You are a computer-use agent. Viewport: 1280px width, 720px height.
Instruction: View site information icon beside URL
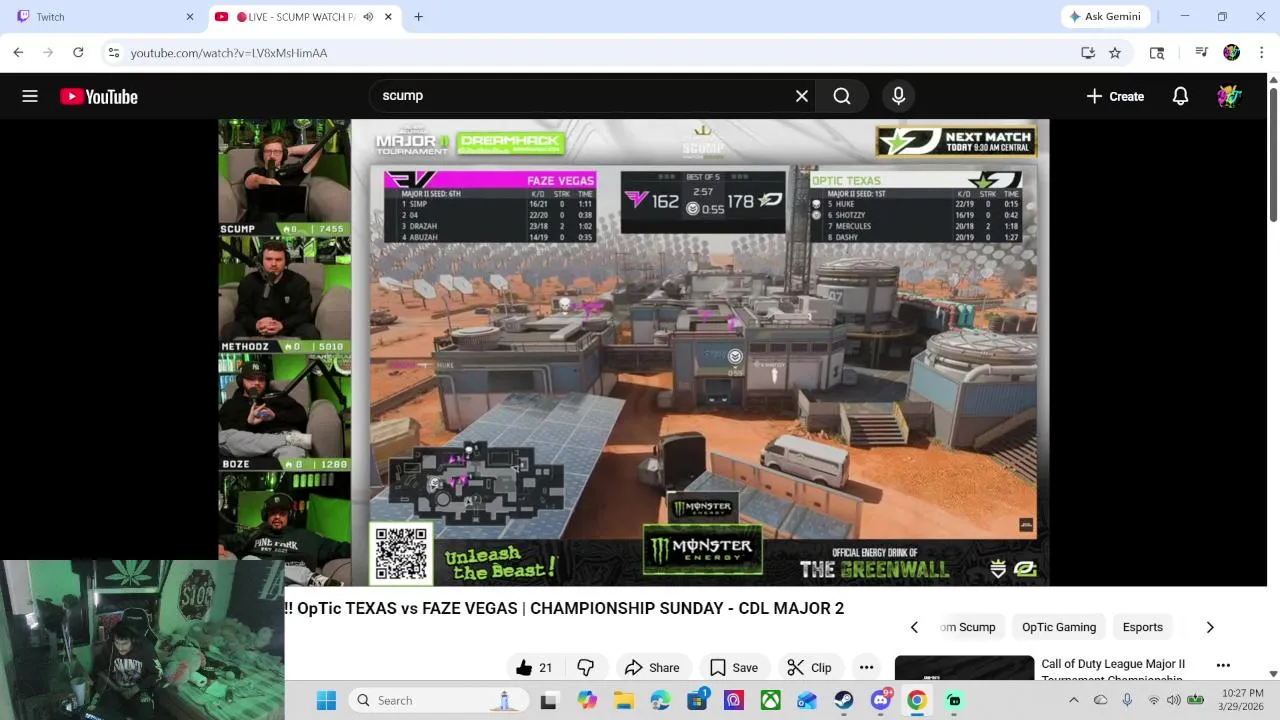(x=114, y=53)
